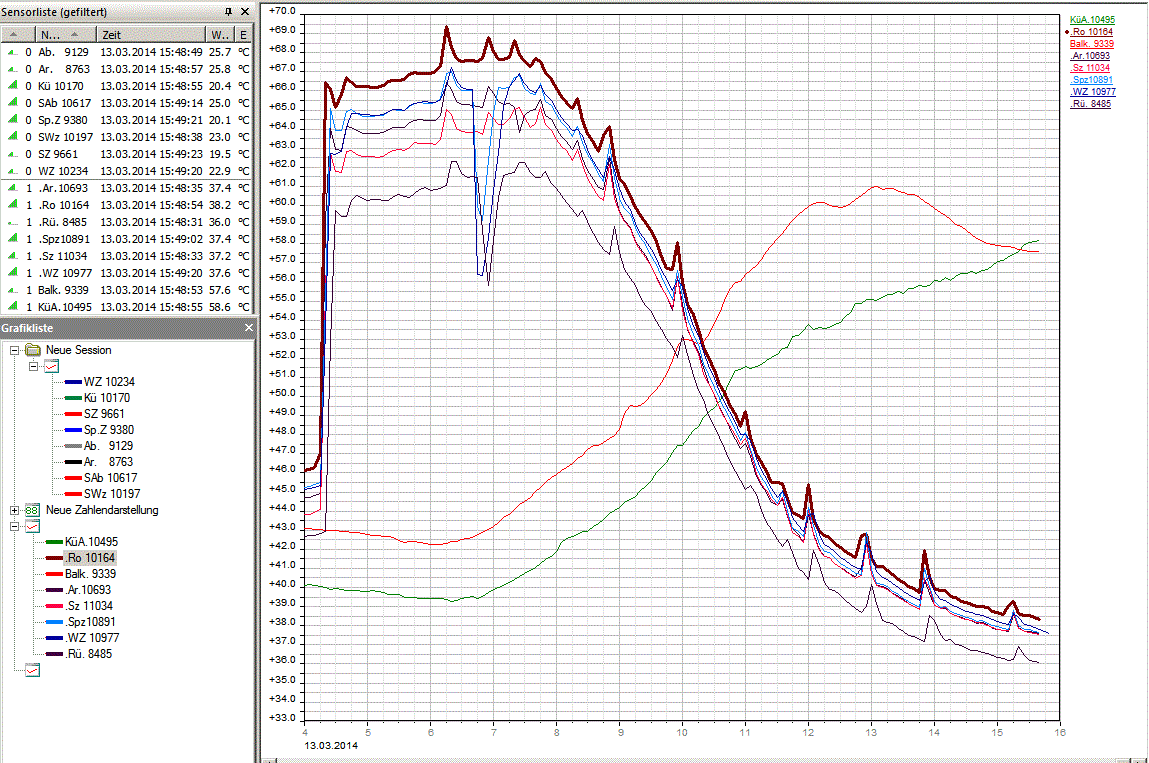Click signal strength icon for KüA. 10495 row
The width and height of the screenshot is (1149, 763).
(12, 307)
